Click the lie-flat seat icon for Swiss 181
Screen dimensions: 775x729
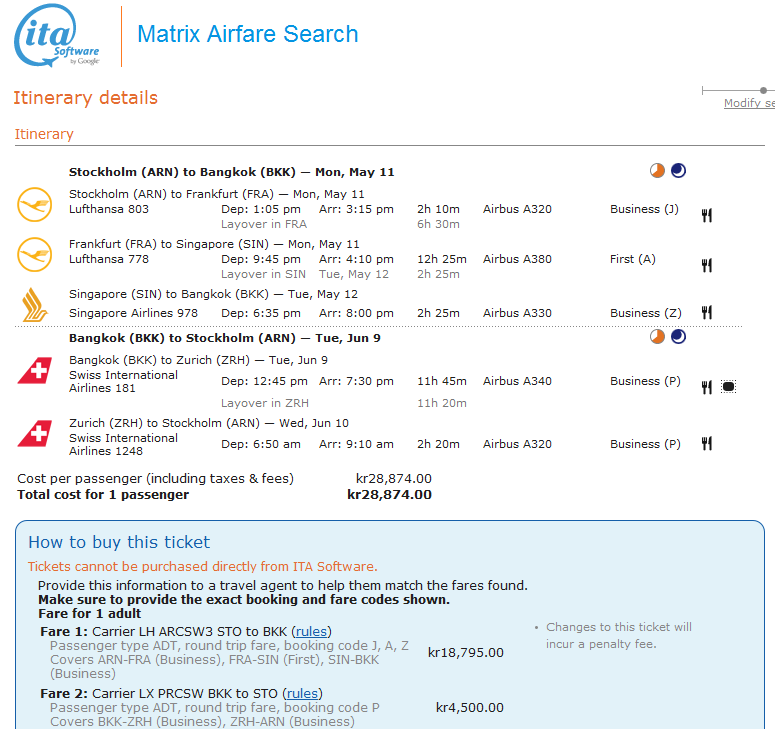point(729,386)
